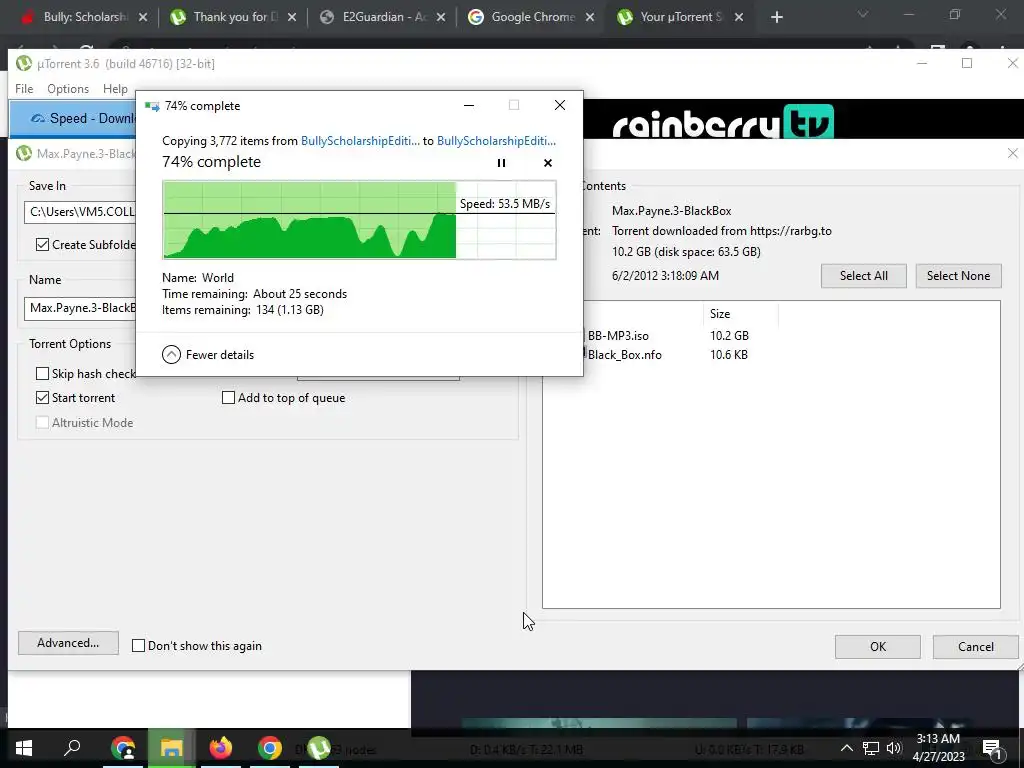The image size is (1024, 768).
Task: Show hidden system tray icons
Action: [x=846, y=748]
